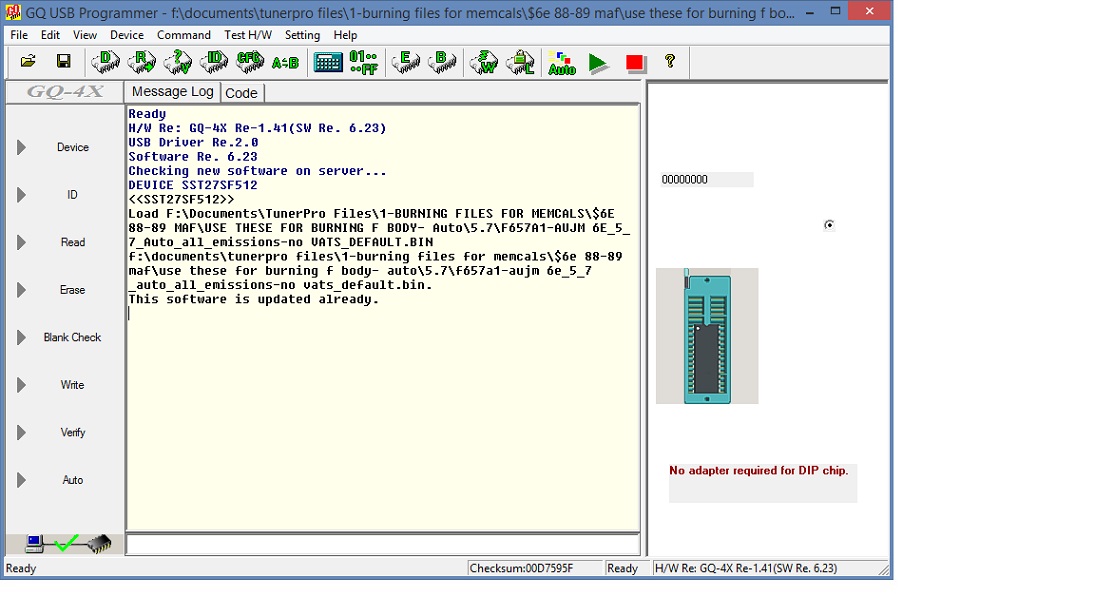
Task: Close the GQ USB Programmer window
Action: [x=869, y=10]
